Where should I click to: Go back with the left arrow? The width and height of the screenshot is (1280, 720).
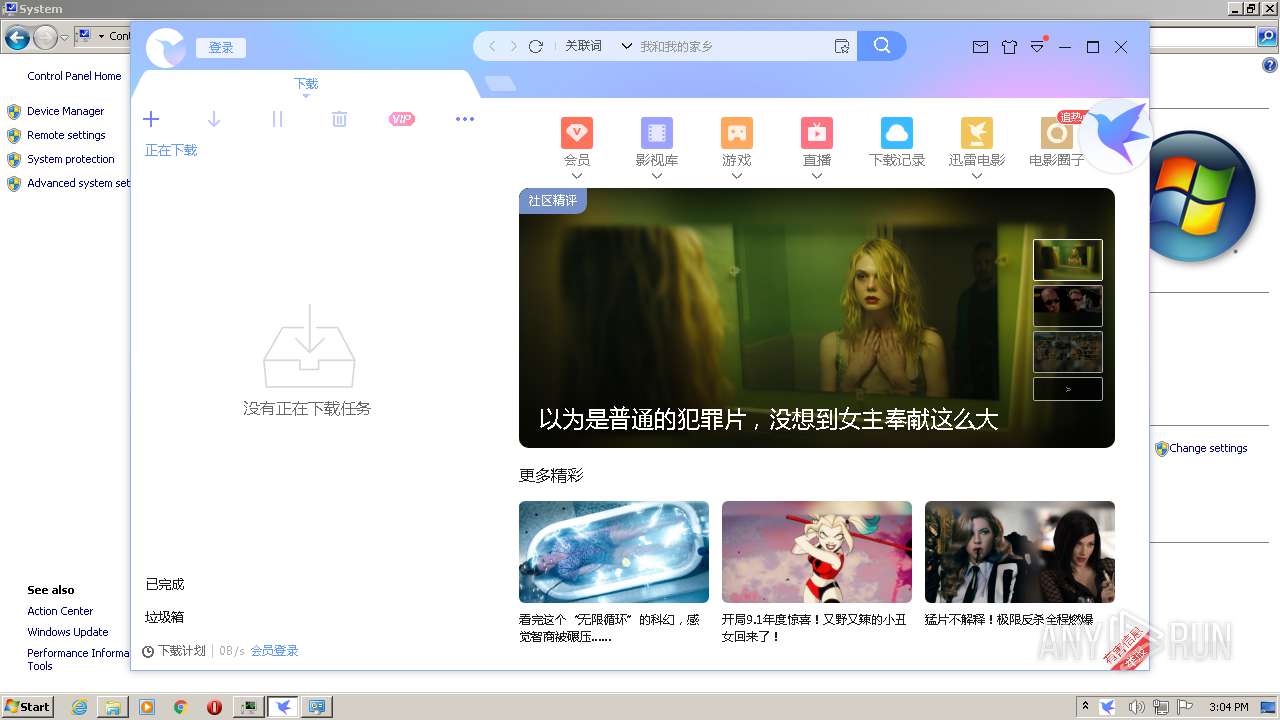click(x=492, y=46)
